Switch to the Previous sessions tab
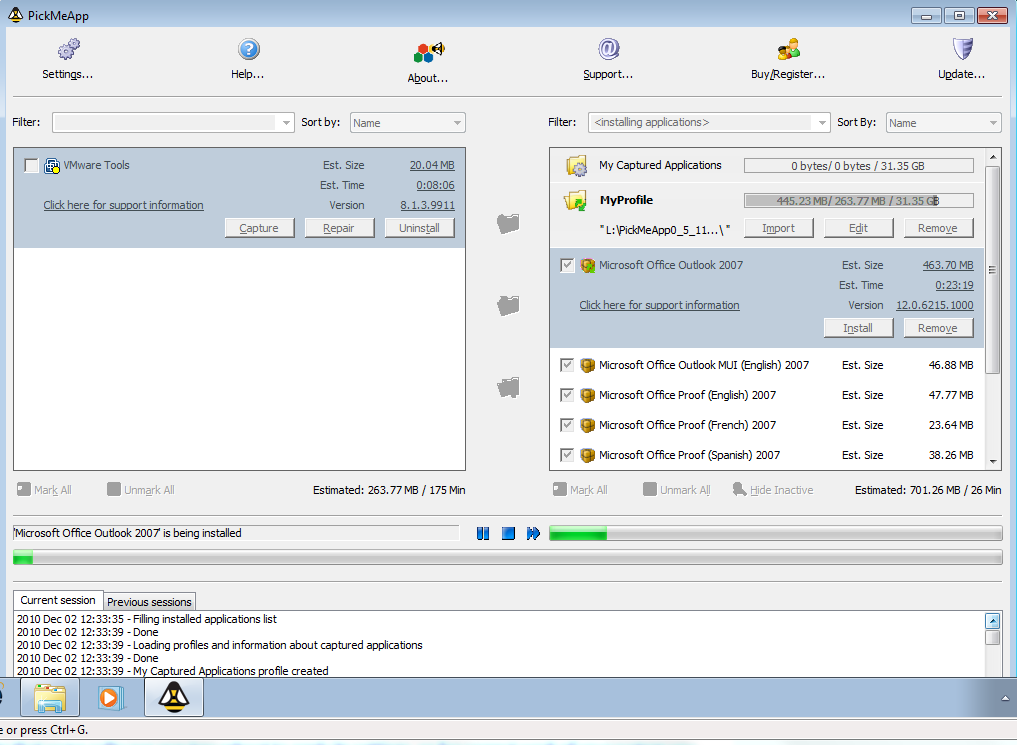Screen dimensions: 1017x745 click(149, 602)
